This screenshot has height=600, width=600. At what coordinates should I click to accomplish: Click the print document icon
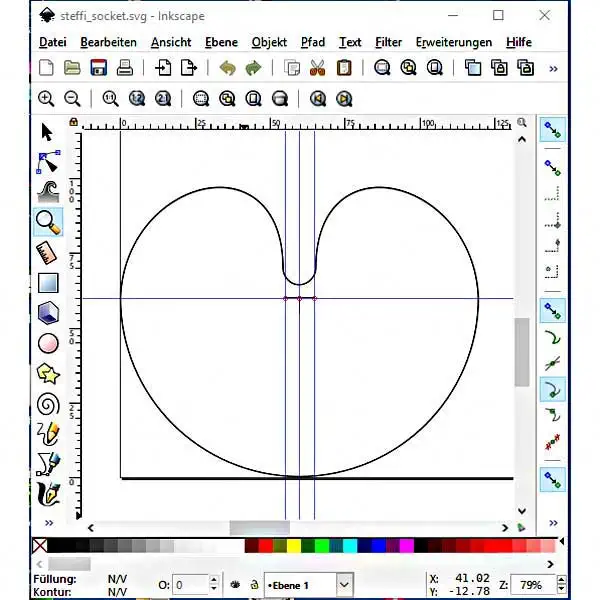click(125, 68)
